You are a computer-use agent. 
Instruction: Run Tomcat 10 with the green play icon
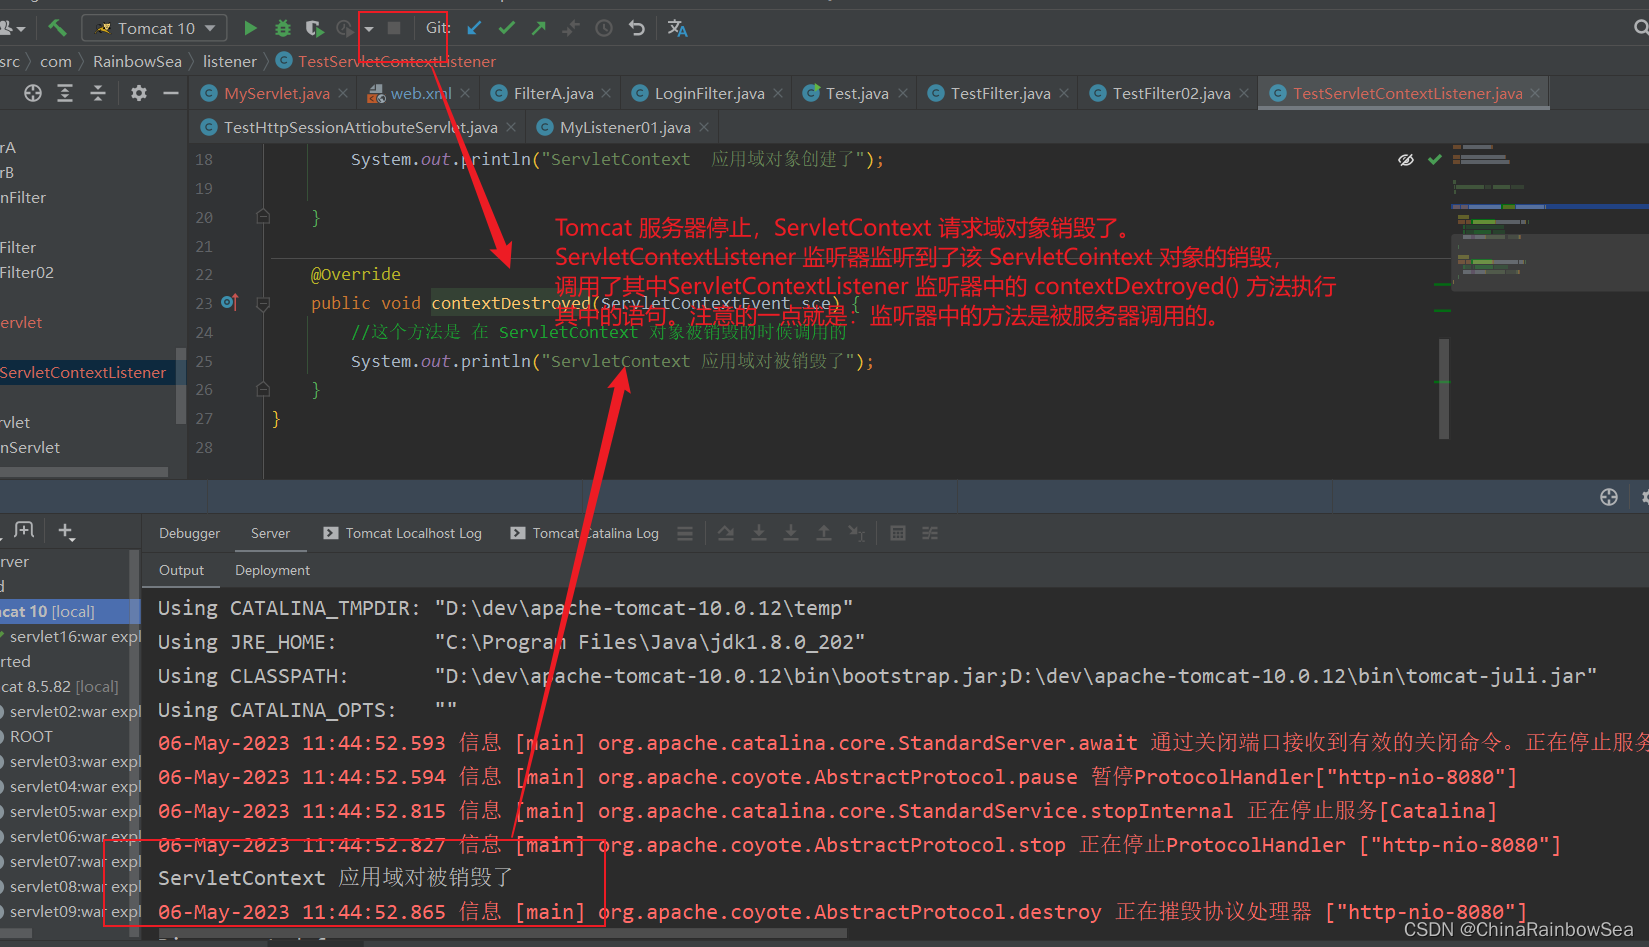250,28
